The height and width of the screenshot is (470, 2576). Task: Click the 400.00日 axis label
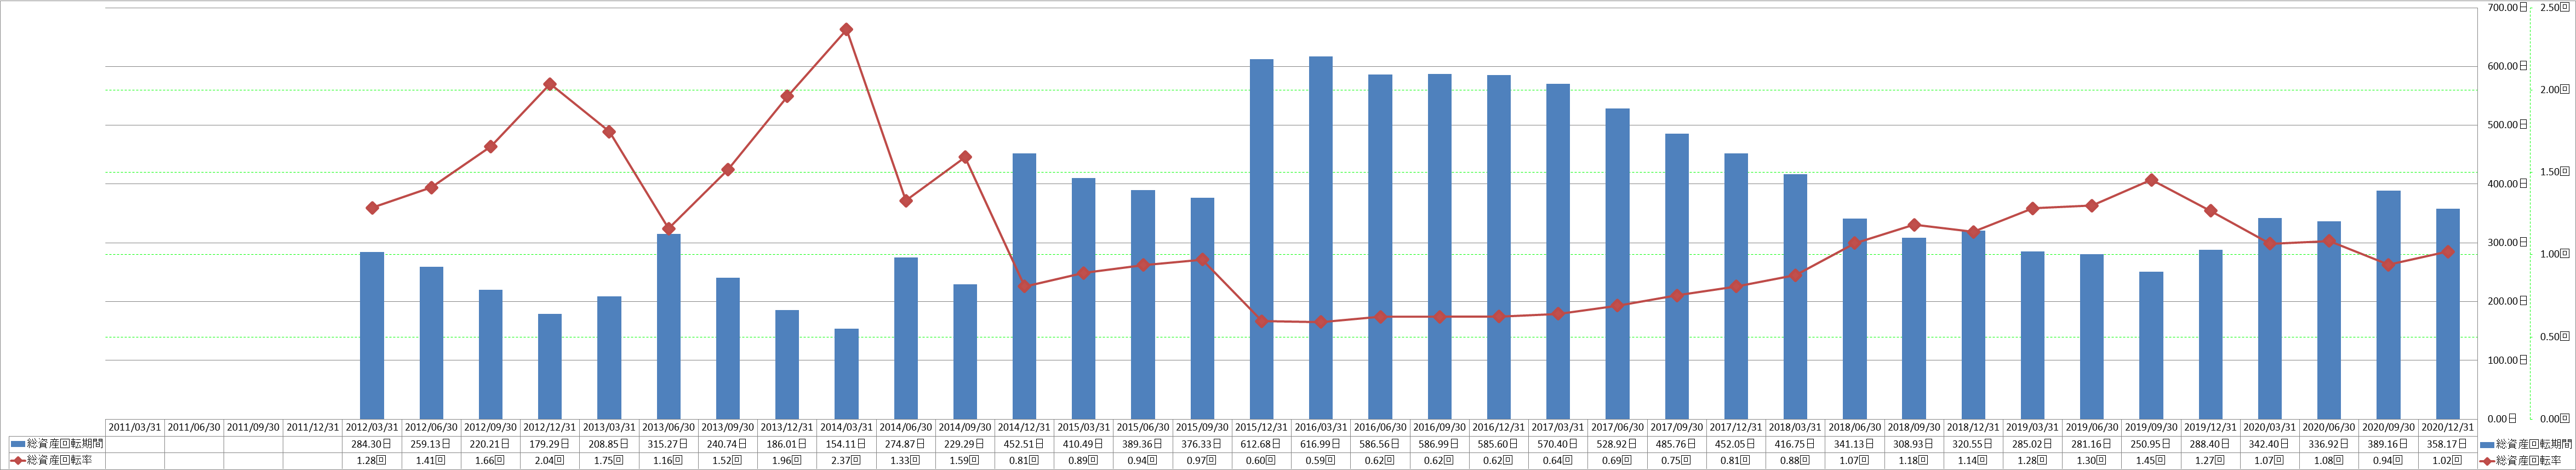(2507, 184)
